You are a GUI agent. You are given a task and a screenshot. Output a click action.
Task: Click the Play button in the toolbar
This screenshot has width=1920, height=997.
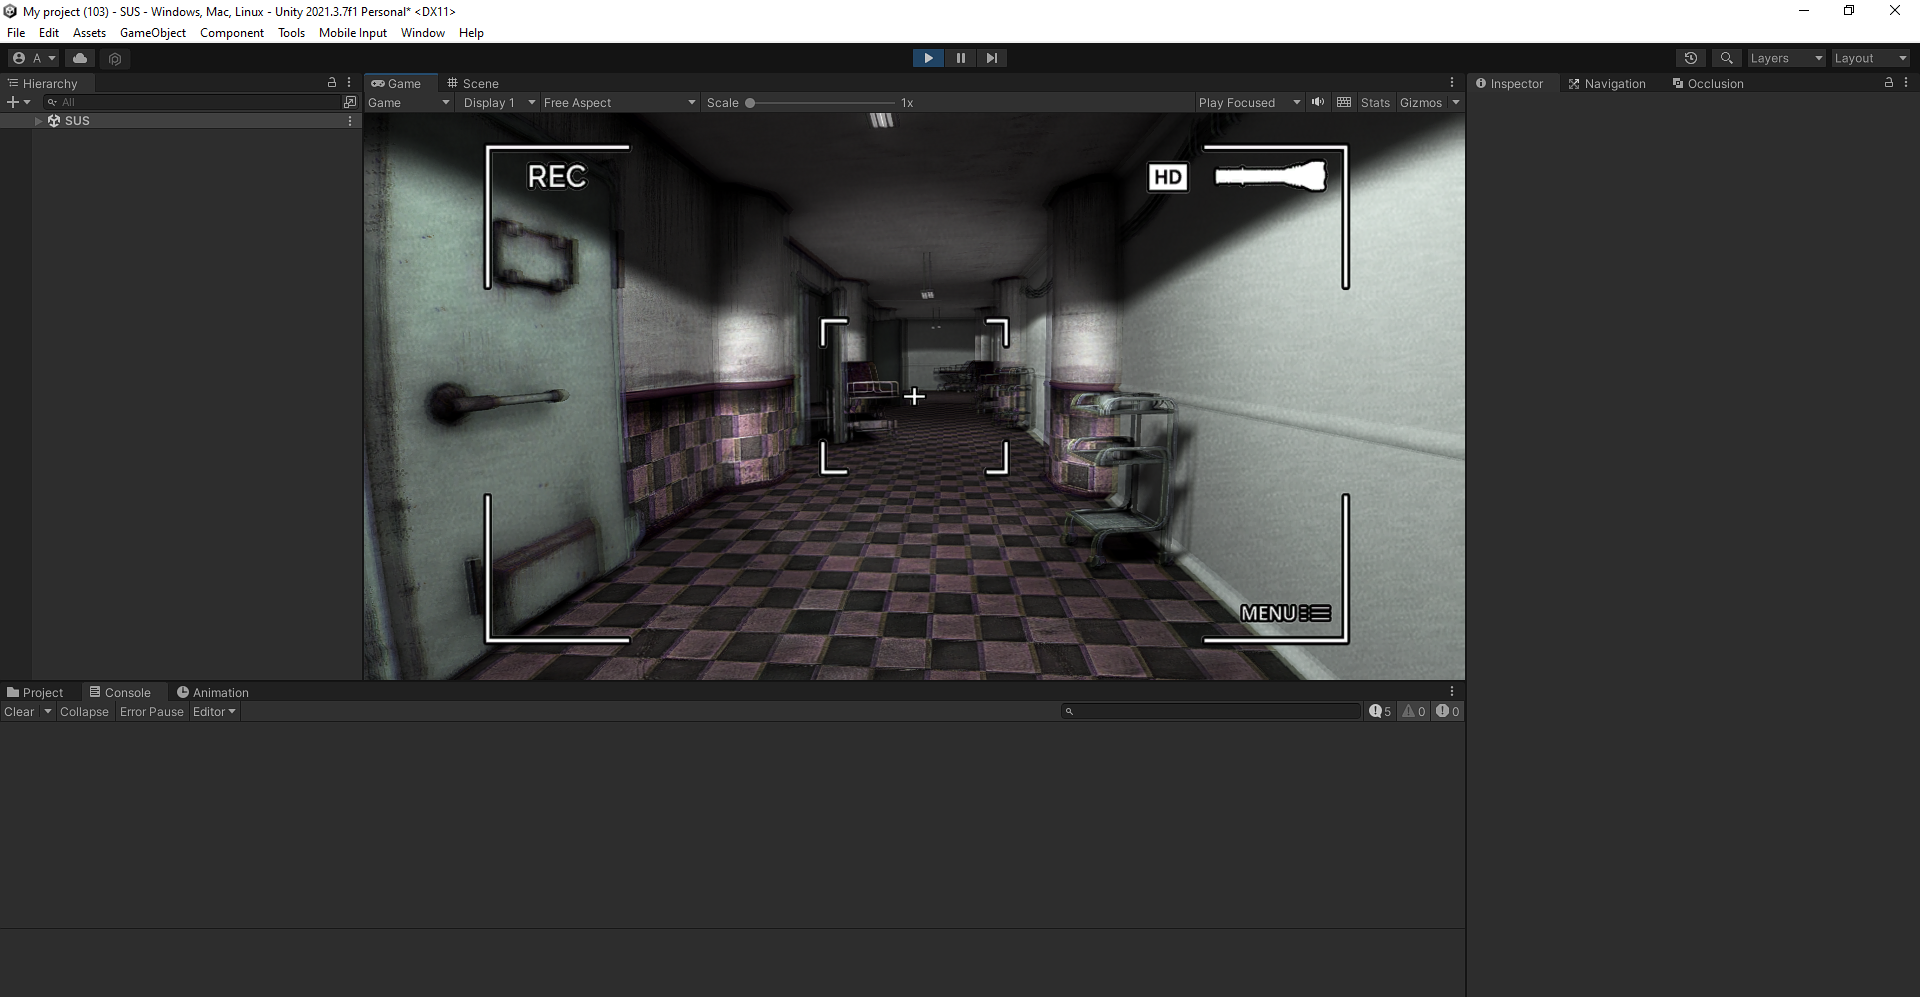tap(928, 58)
